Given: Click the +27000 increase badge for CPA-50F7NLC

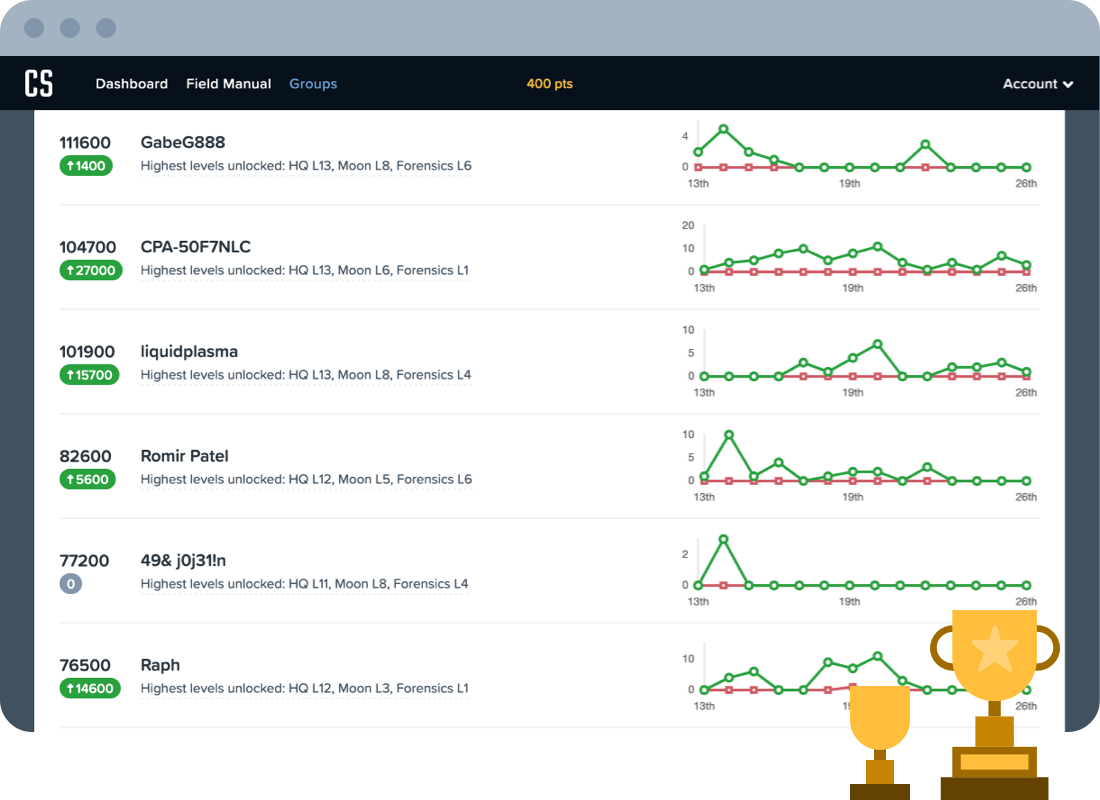Looking at the screenshot, I should click(x=91, y=270).
